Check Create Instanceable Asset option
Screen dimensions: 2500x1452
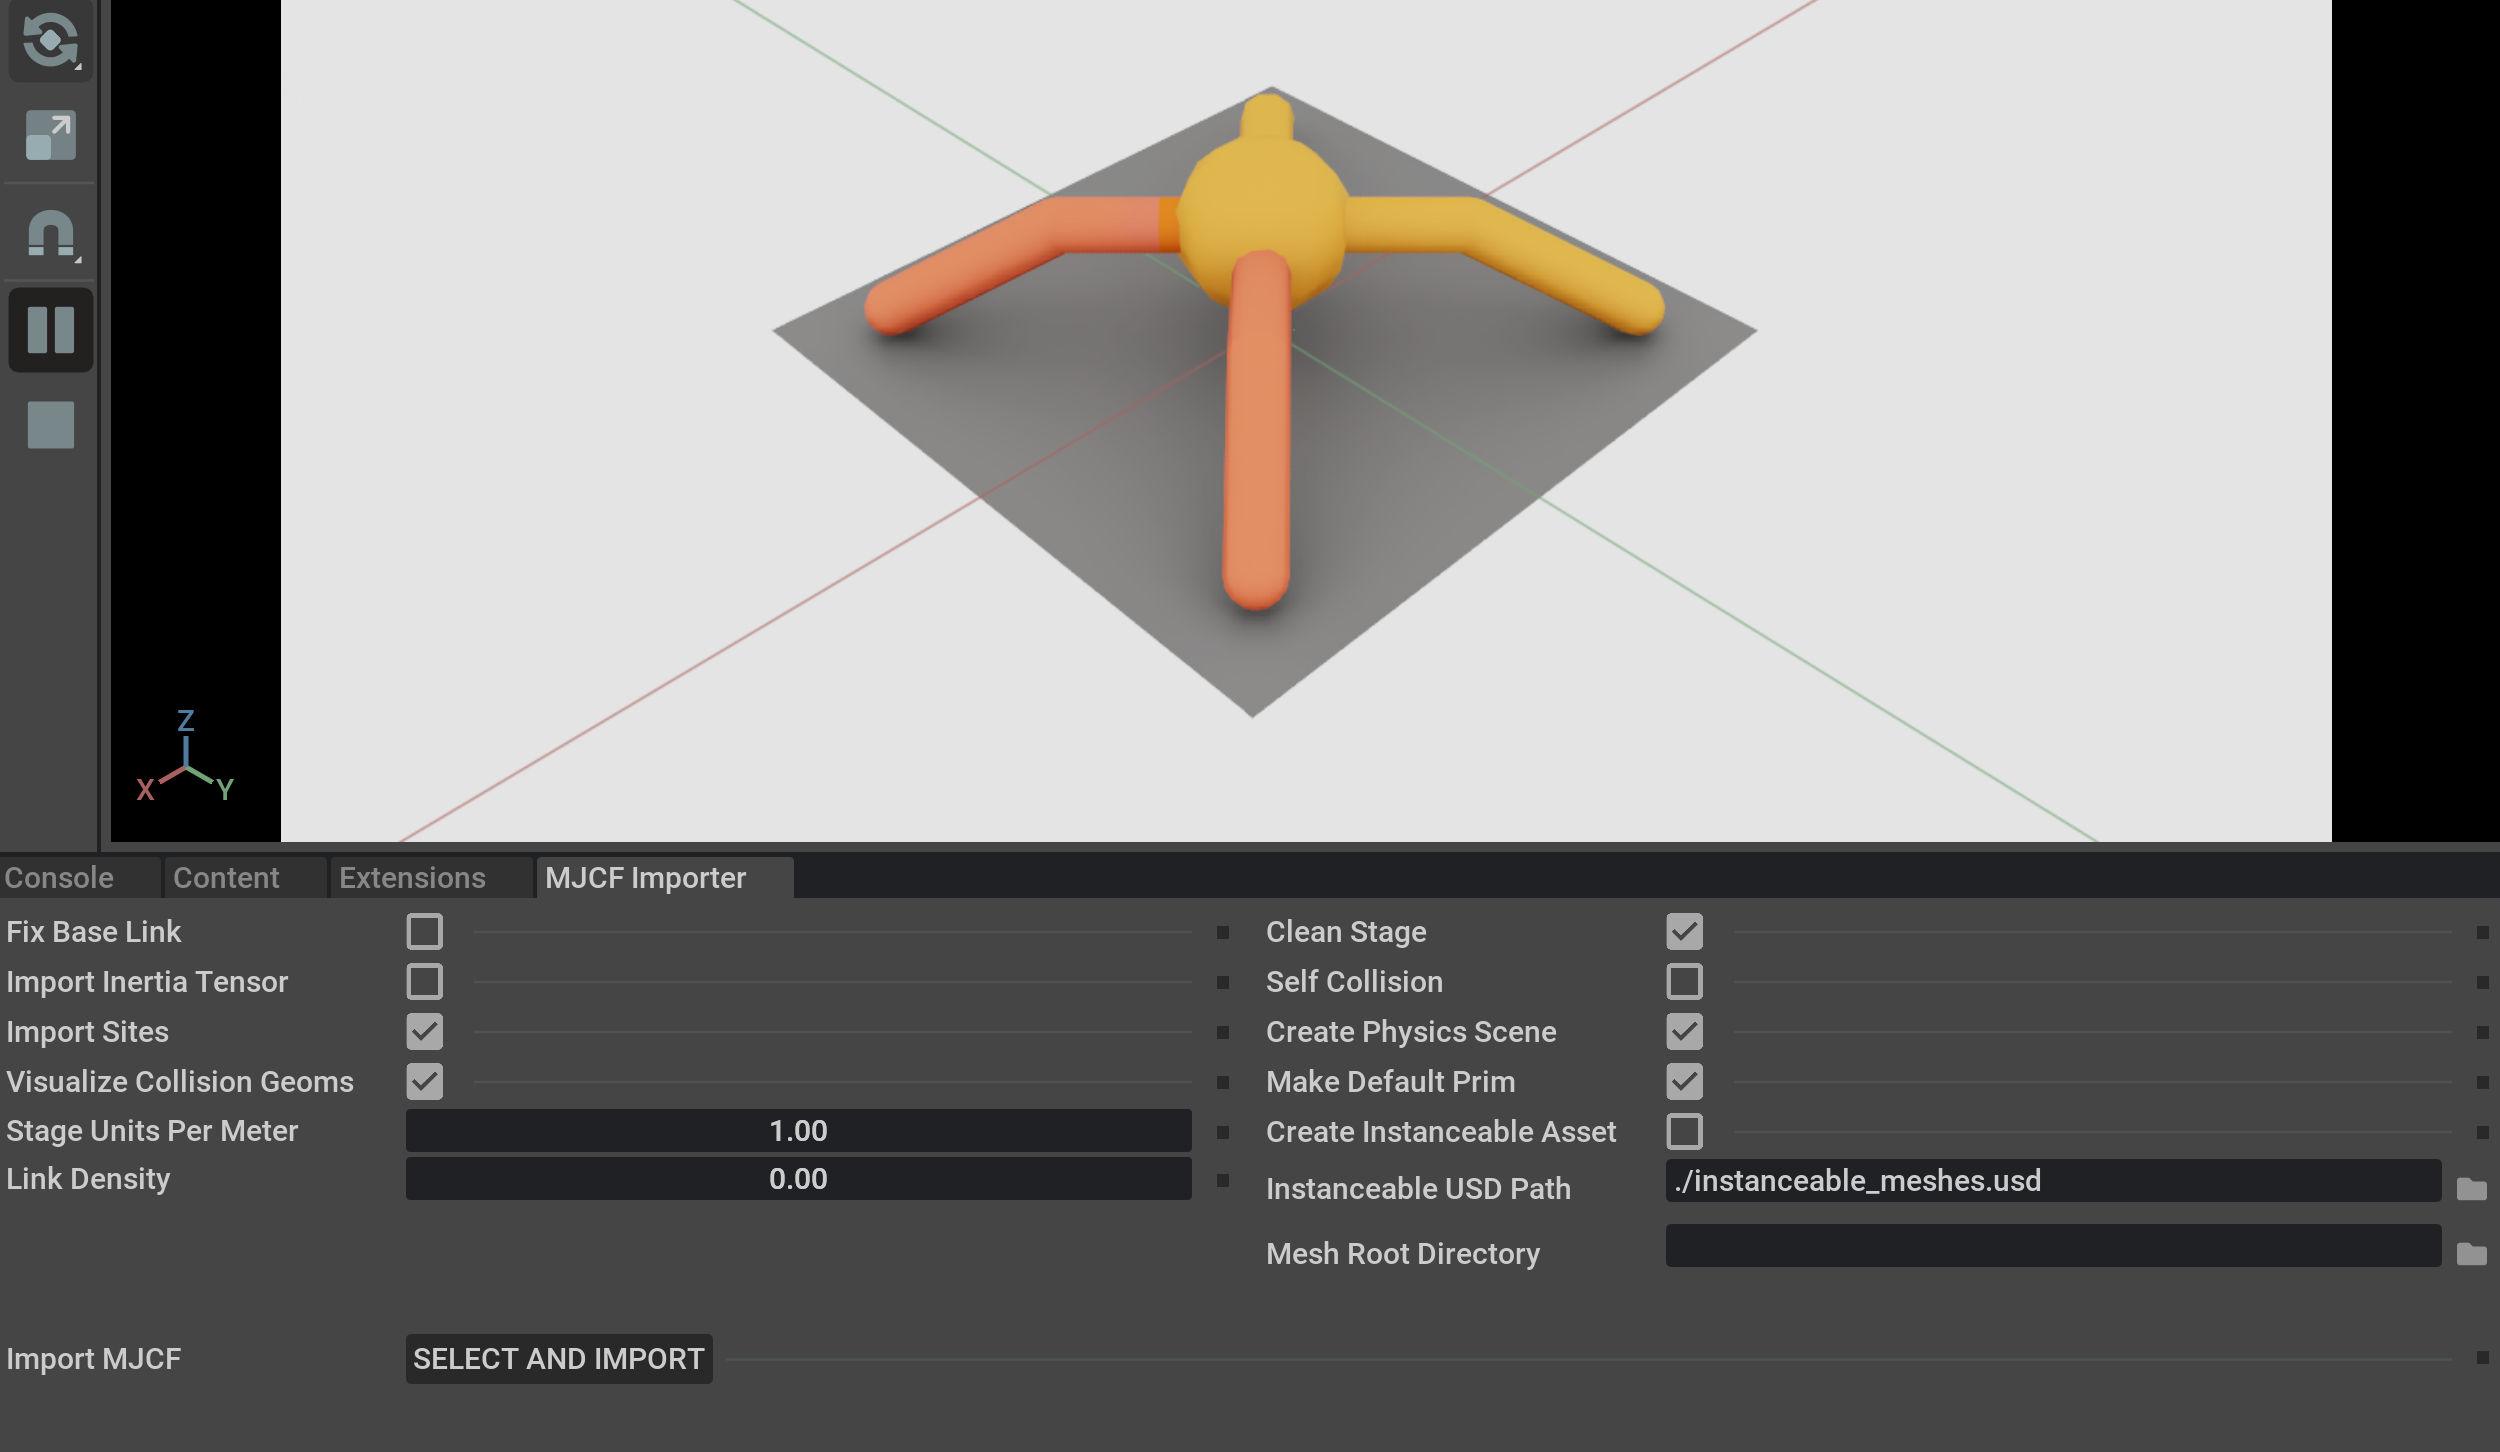point(1684,1132)
